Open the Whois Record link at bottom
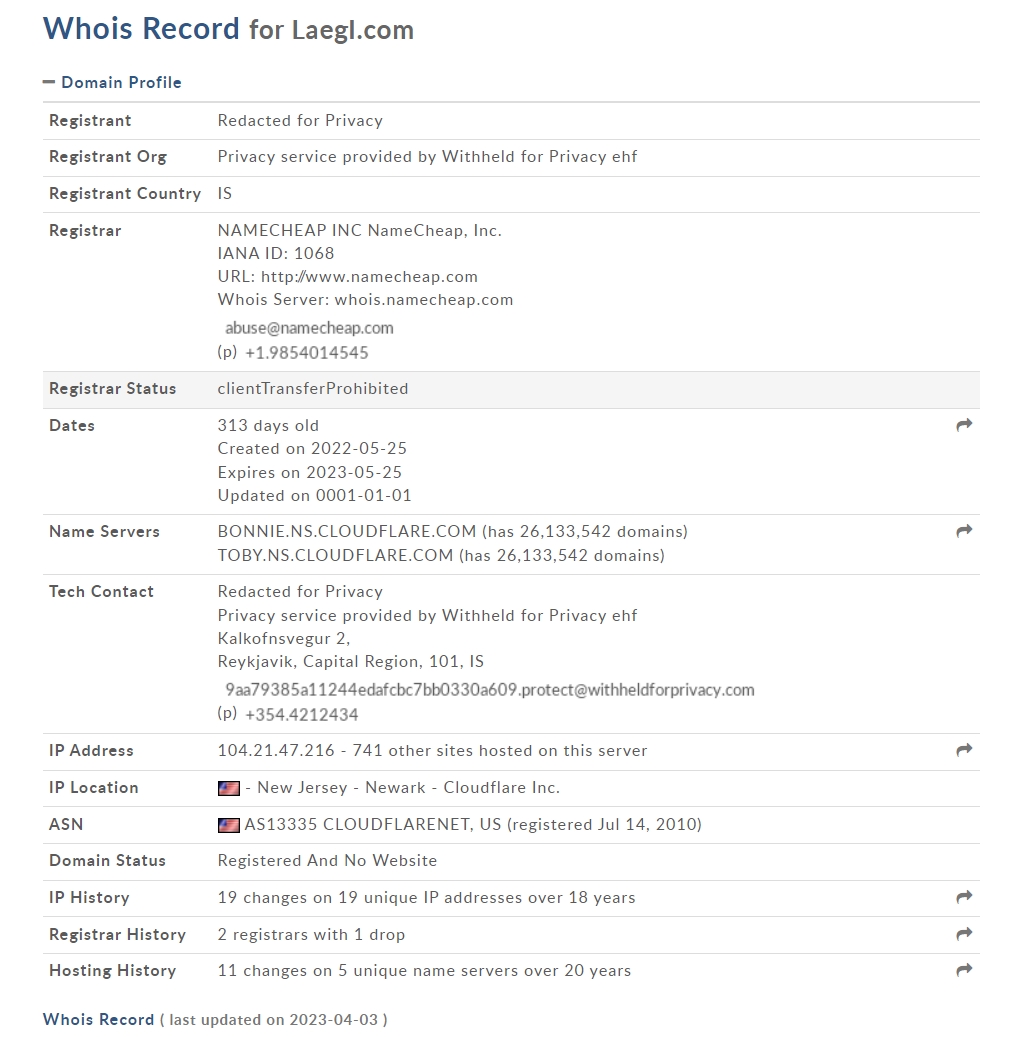The height and width of the screenshot is (1037, 1011). click(99, 1019)
